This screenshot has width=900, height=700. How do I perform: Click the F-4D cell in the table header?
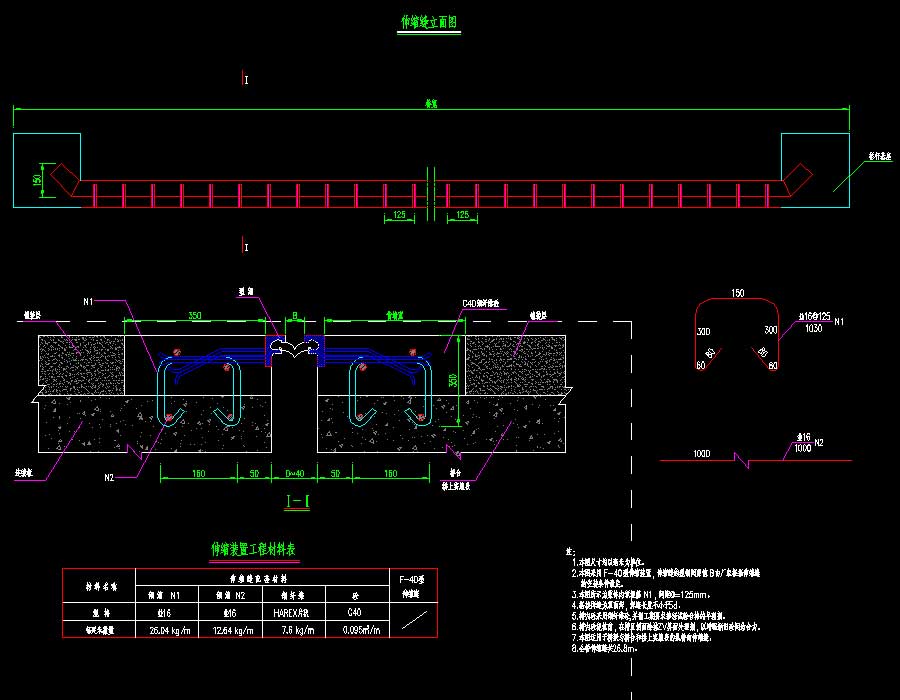coord(412,579)
